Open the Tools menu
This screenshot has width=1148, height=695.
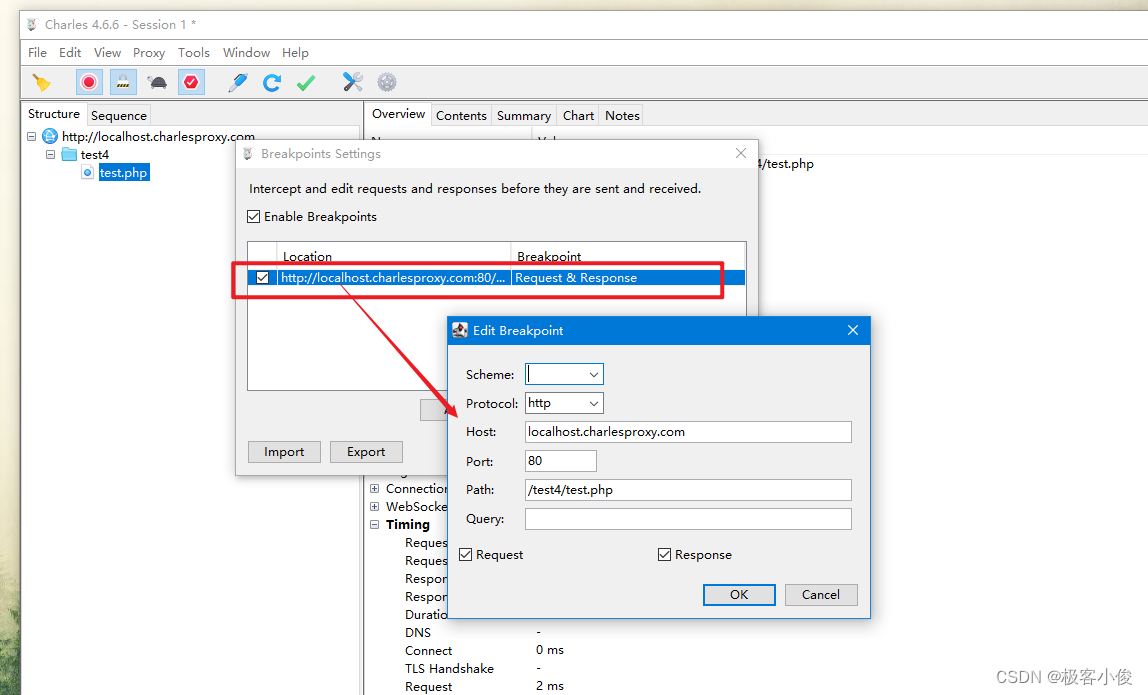click(x=194, y=53)
